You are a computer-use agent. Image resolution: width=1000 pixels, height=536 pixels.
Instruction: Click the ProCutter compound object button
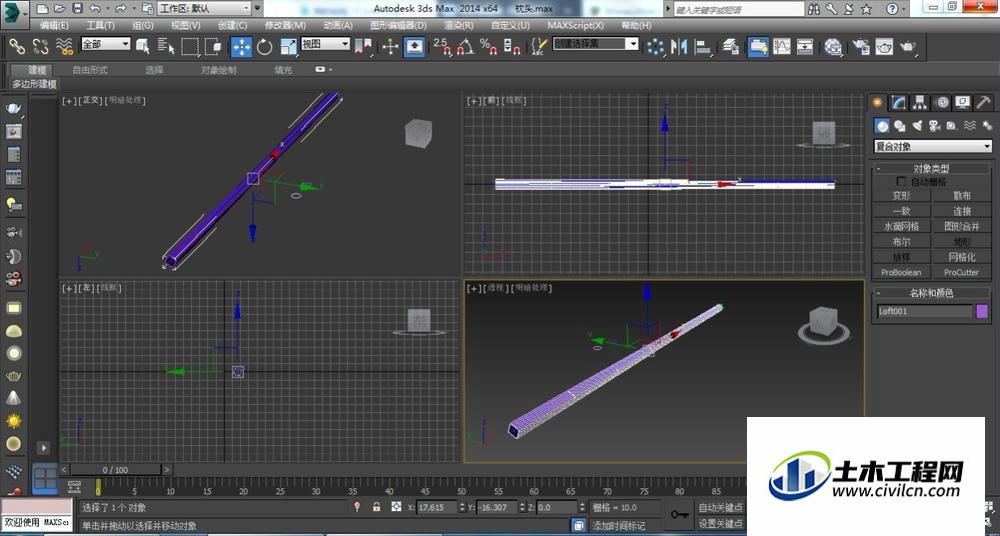click(x=962, y=272)
